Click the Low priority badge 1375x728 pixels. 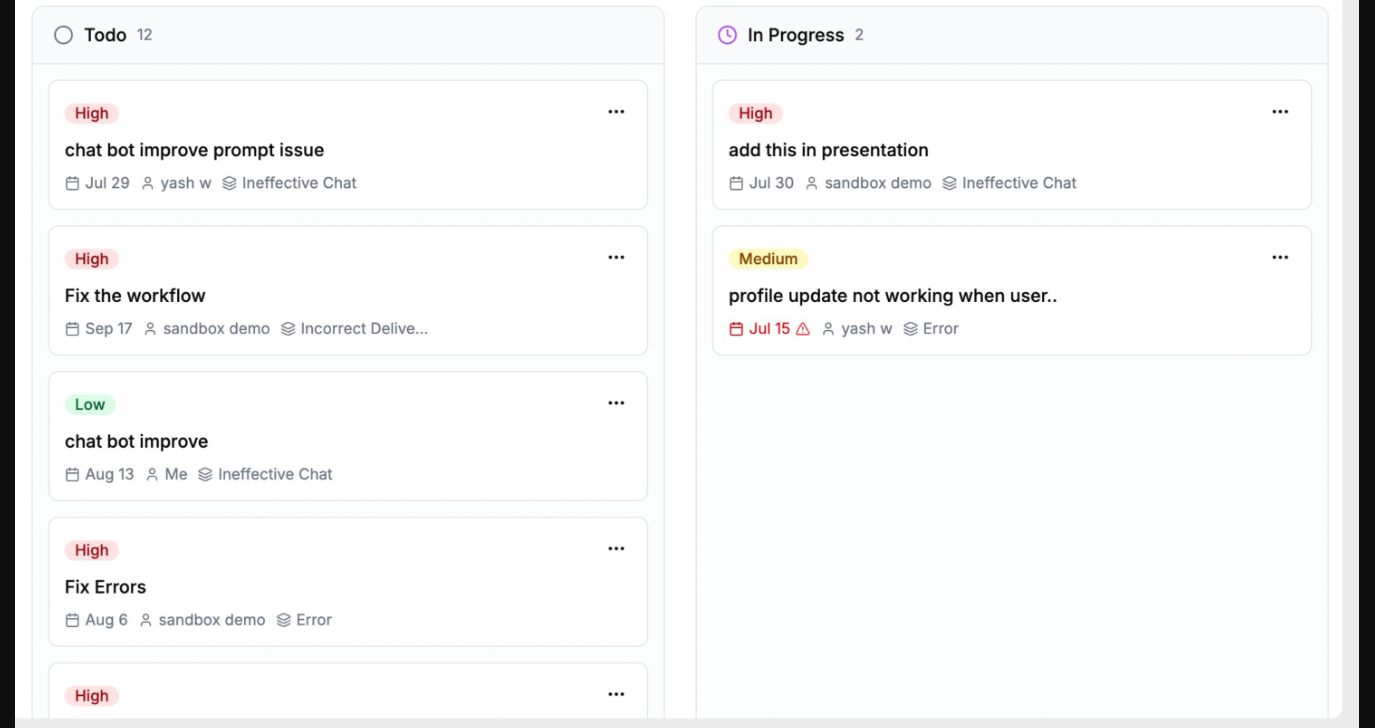90,405
